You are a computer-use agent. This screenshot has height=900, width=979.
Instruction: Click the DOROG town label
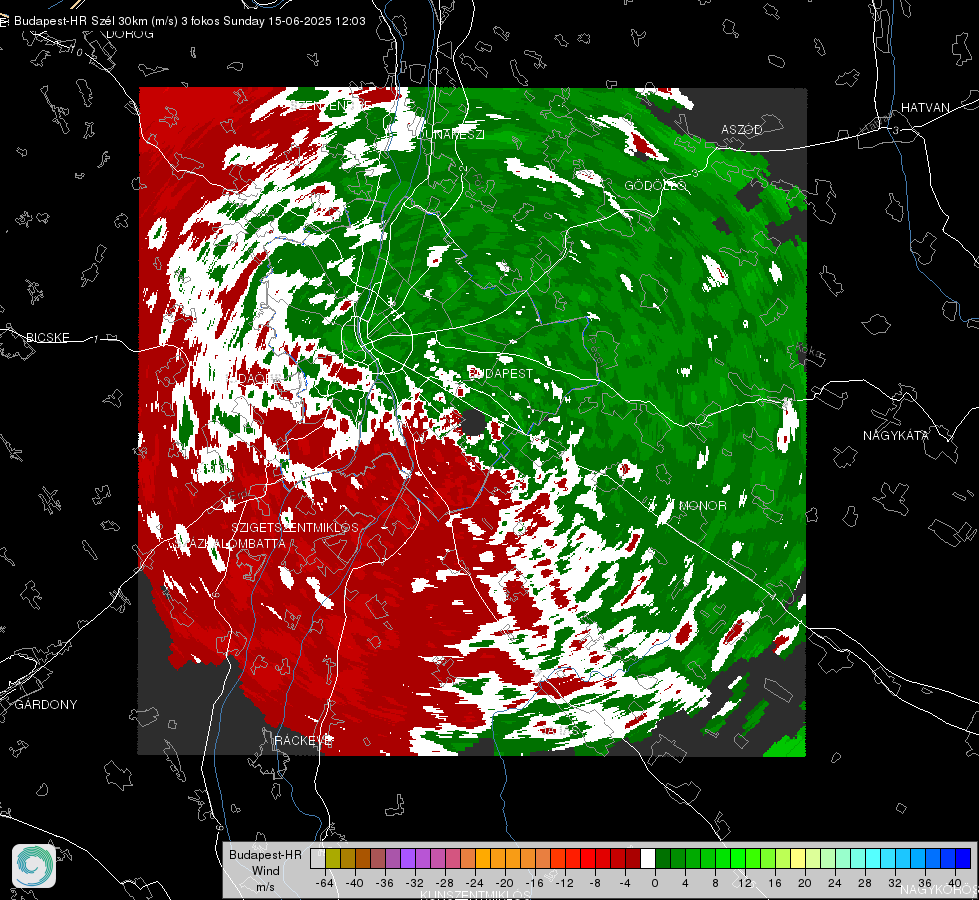[x=130, y=34]
